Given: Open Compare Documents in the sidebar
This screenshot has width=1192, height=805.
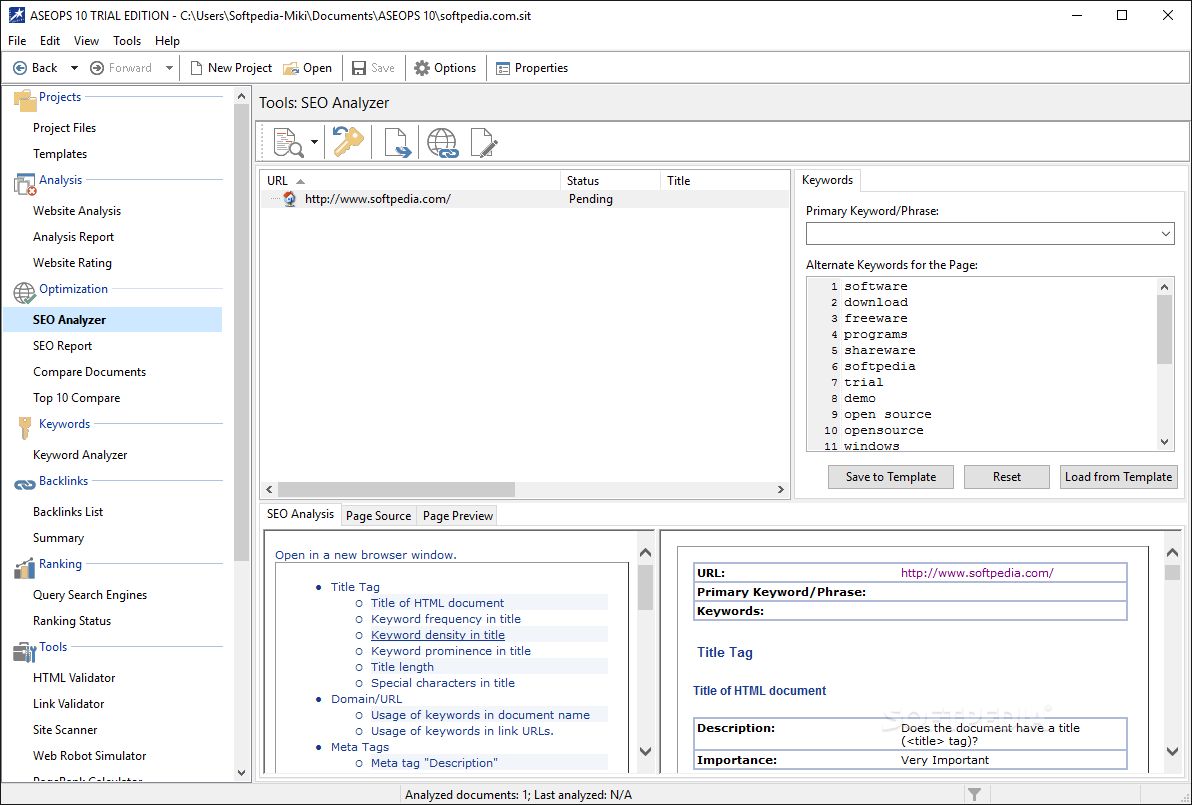Looking at the screenshot, I should (x=90, y=372).
